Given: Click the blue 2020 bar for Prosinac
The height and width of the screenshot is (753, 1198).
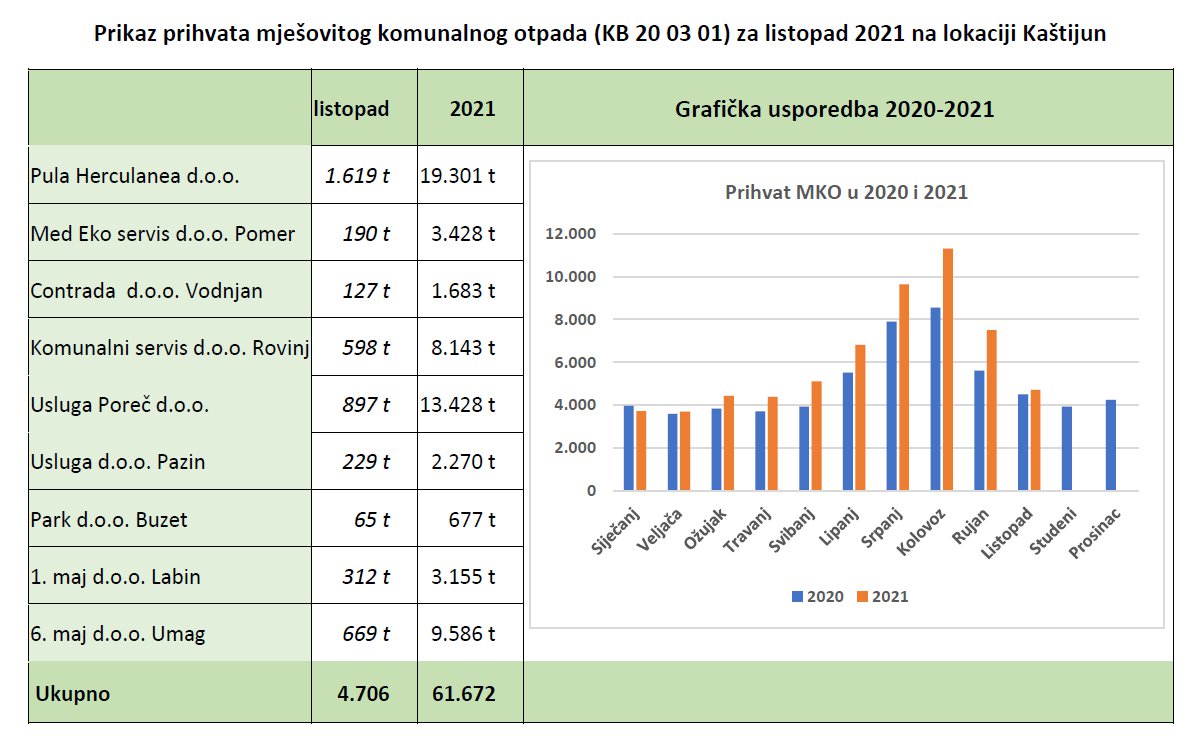Looking at the screenshot, I should [1111, 444].
